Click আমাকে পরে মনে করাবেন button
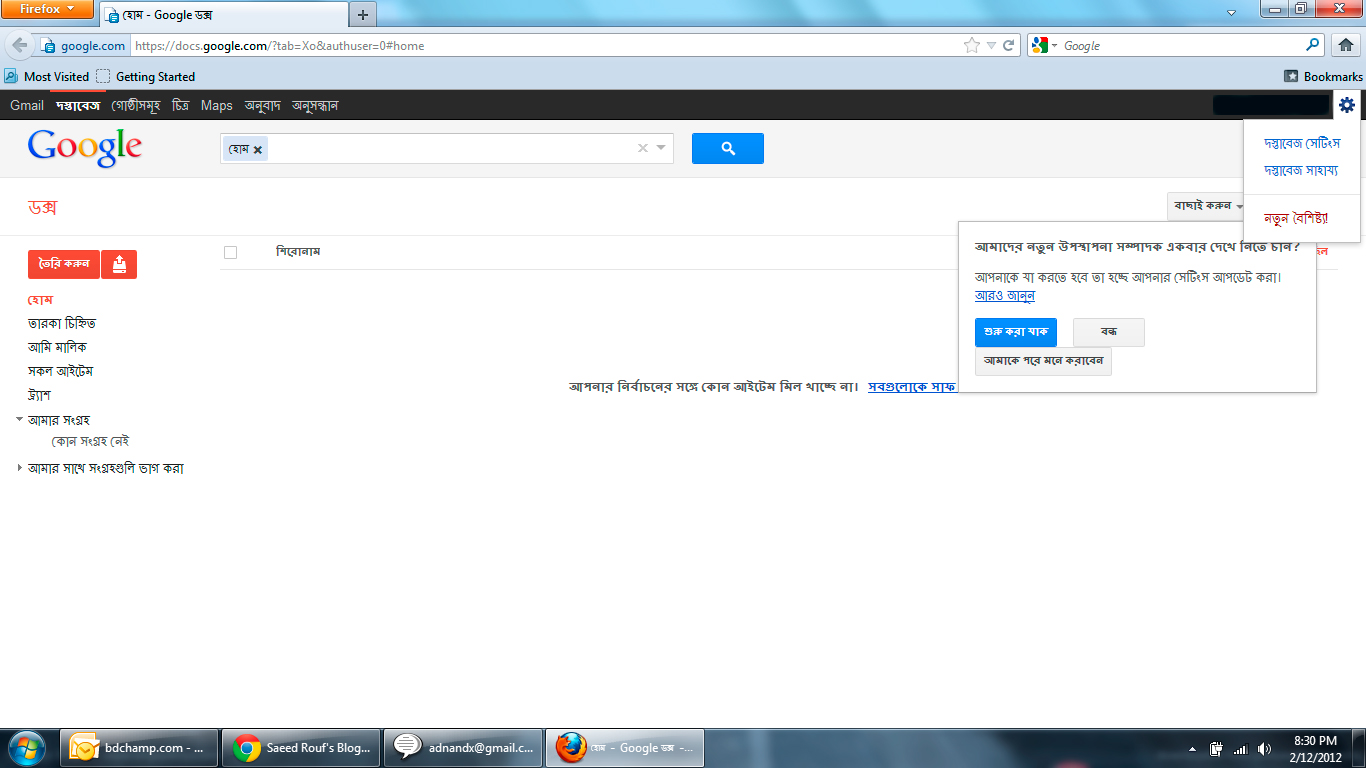The height and width of the screenshot is (768, 1366). [x=1043, y=361]
